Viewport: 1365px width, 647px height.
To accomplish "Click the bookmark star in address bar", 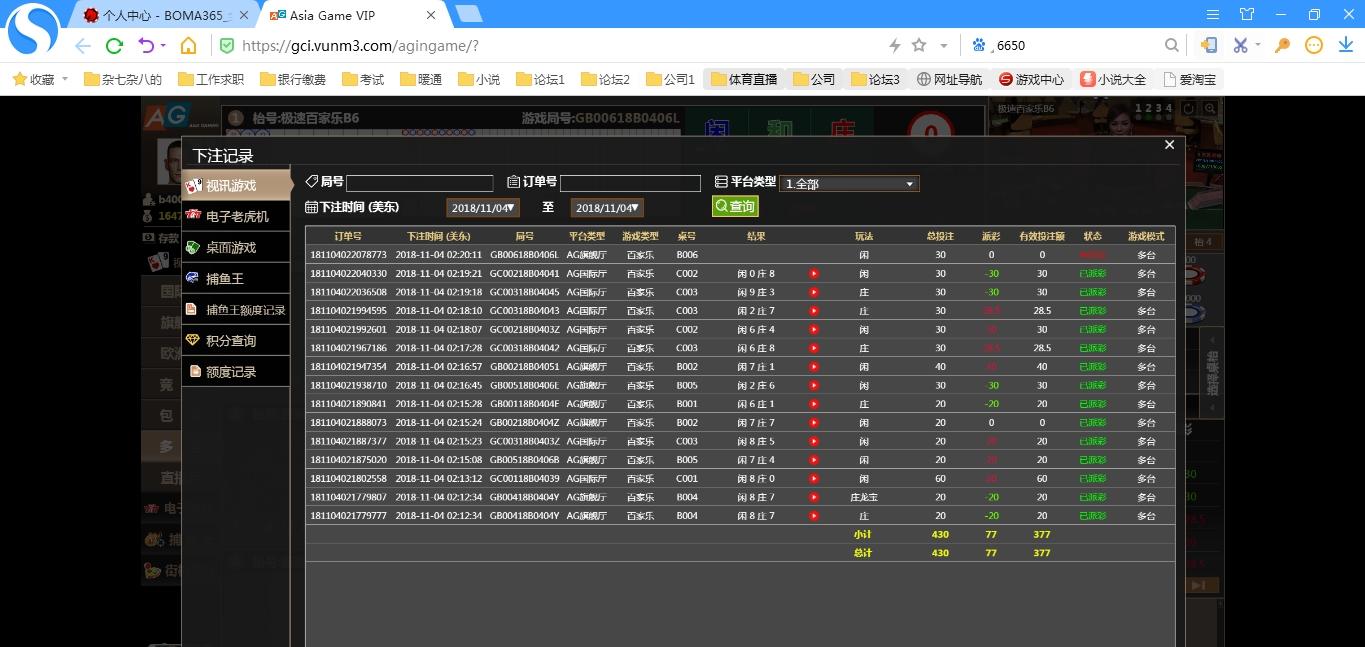I will [x=919, y=45].
